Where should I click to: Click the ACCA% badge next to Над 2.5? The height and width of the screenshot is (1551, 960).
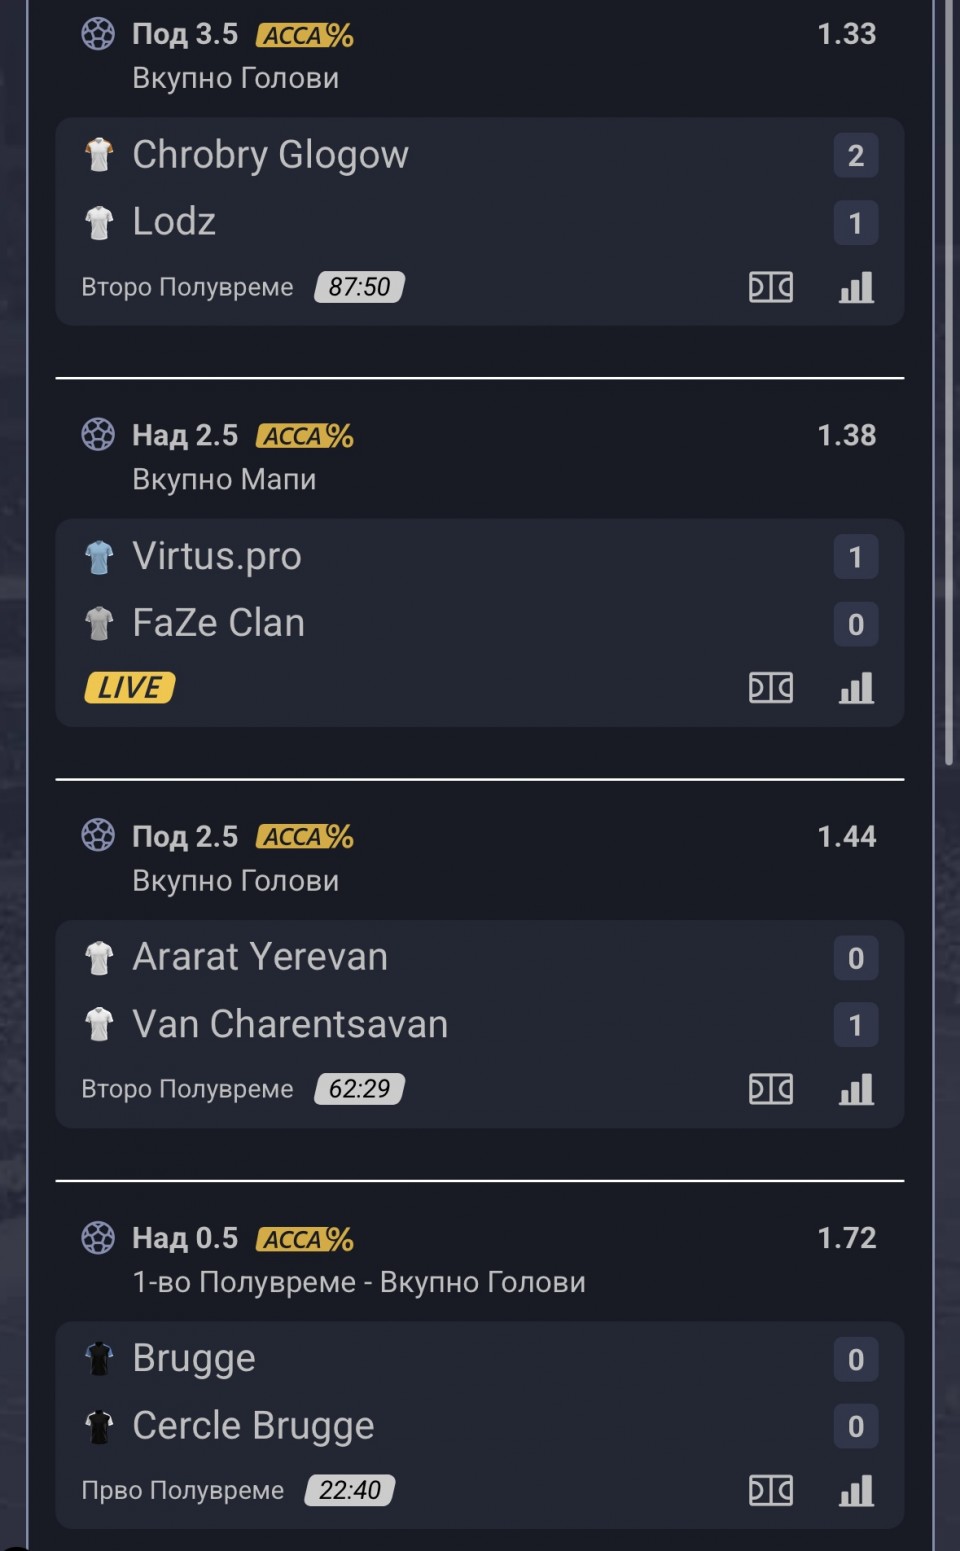[305, 436]
